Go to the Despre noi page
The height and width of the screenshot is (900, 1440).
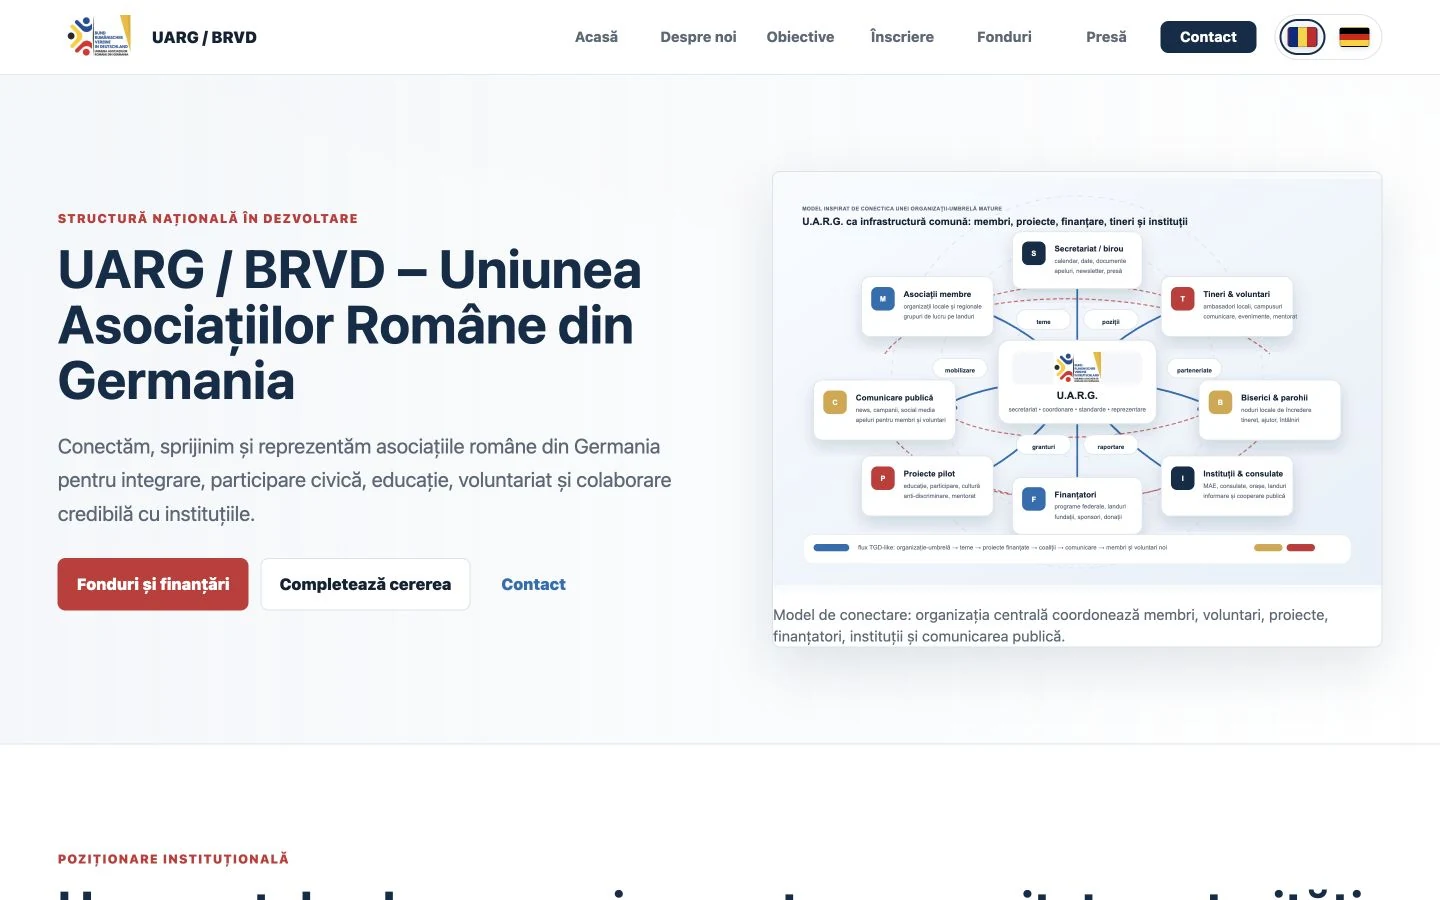698,37
